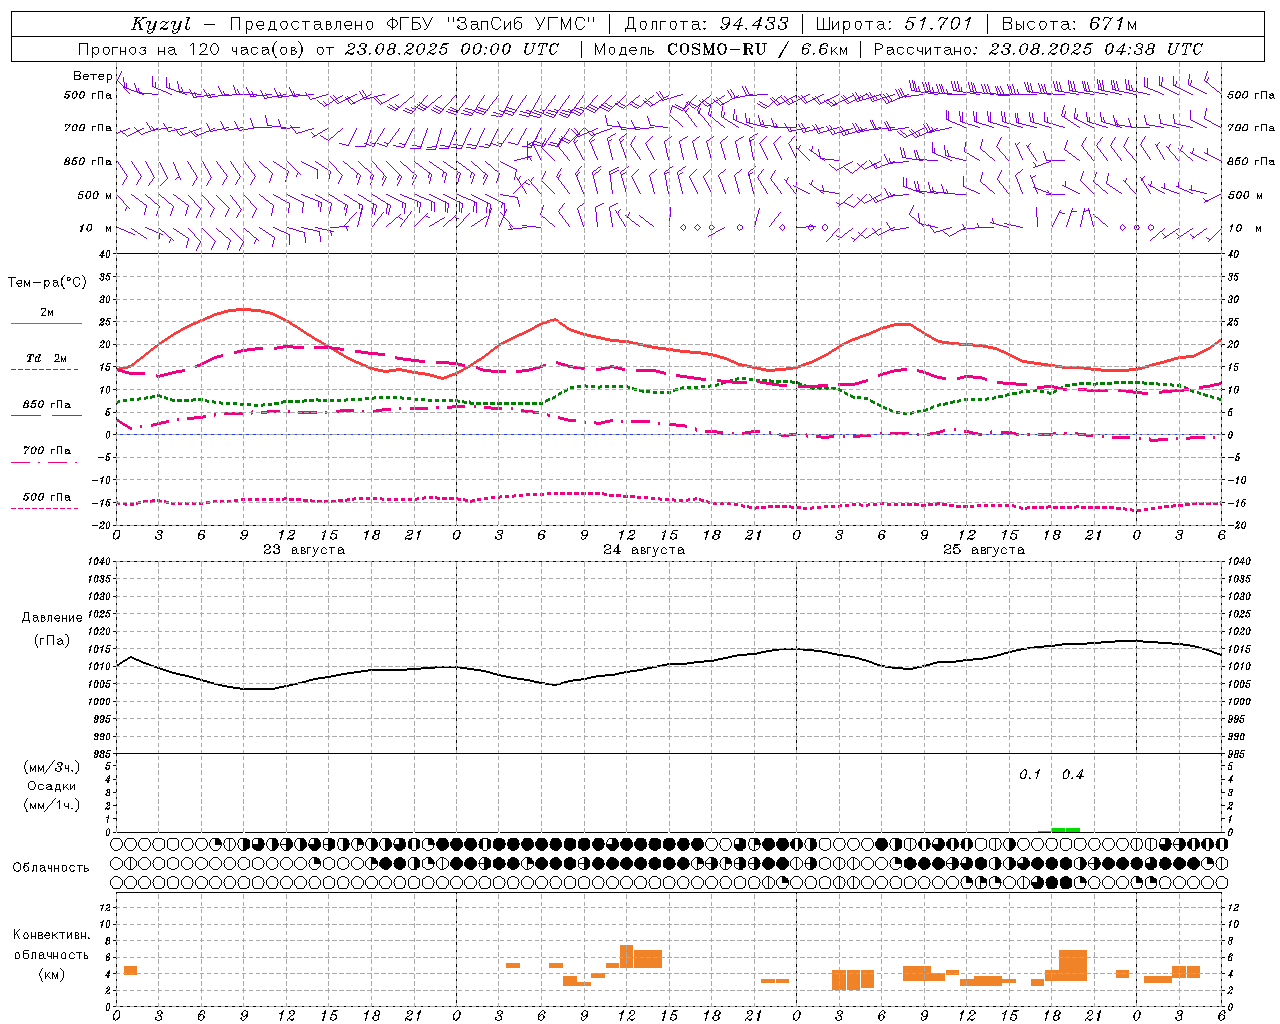Image resolution: width=1280 pixels, height=1024 pixels.
Task: Select the "Широта: 51.701" latitude value
Action: (x=894, y=24)
